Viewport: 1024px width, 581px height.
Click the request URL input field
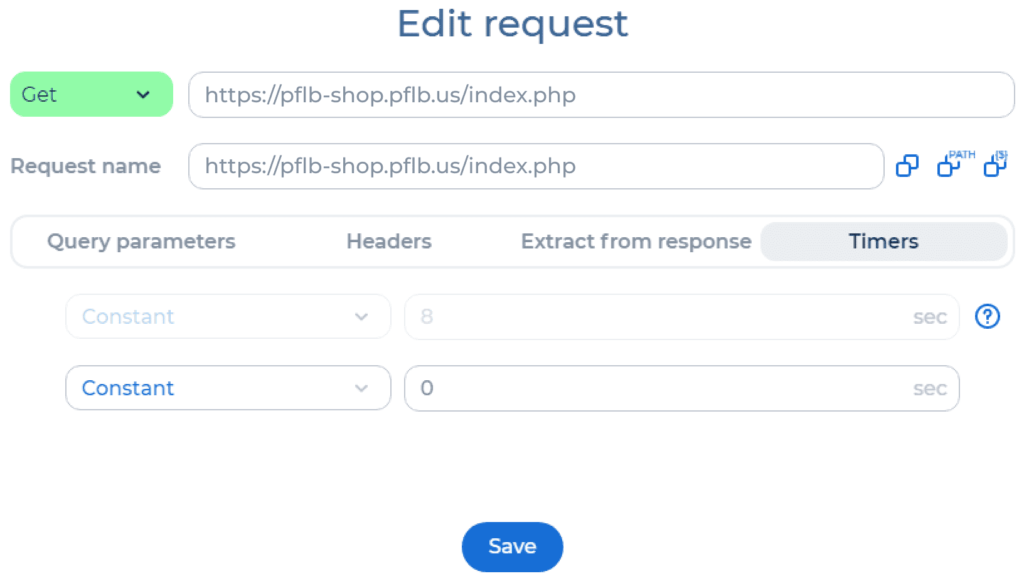pyautogui.click(x=601, y=95)
